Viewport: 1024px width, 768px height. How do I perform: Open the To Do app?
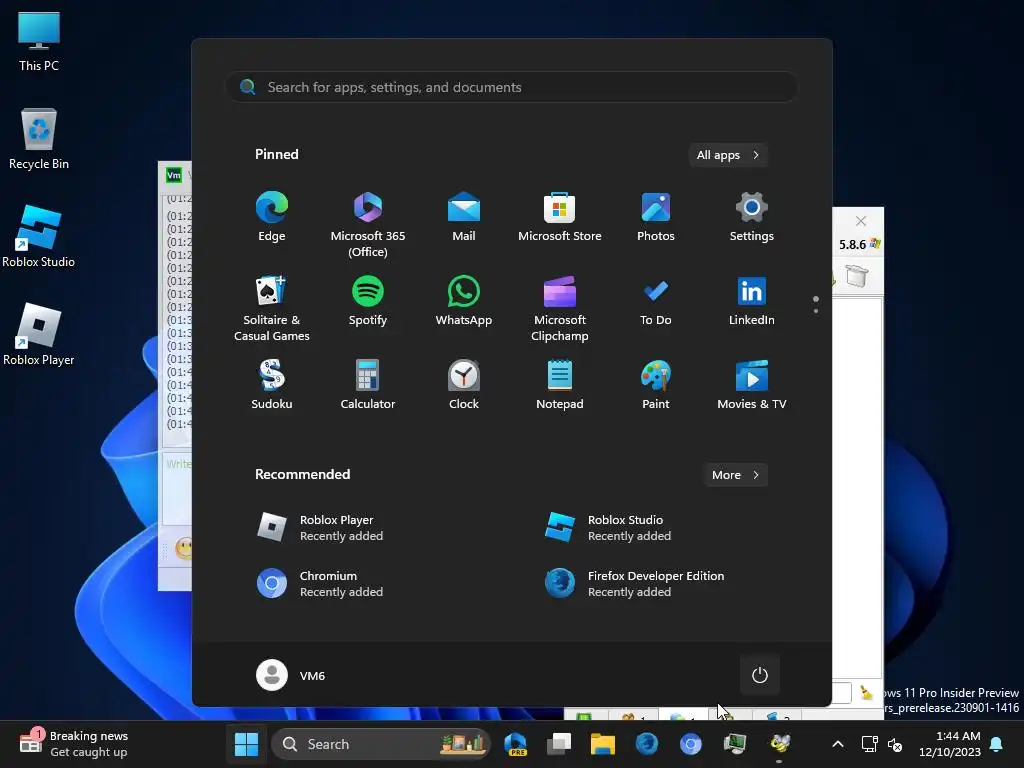click(656, 301)
